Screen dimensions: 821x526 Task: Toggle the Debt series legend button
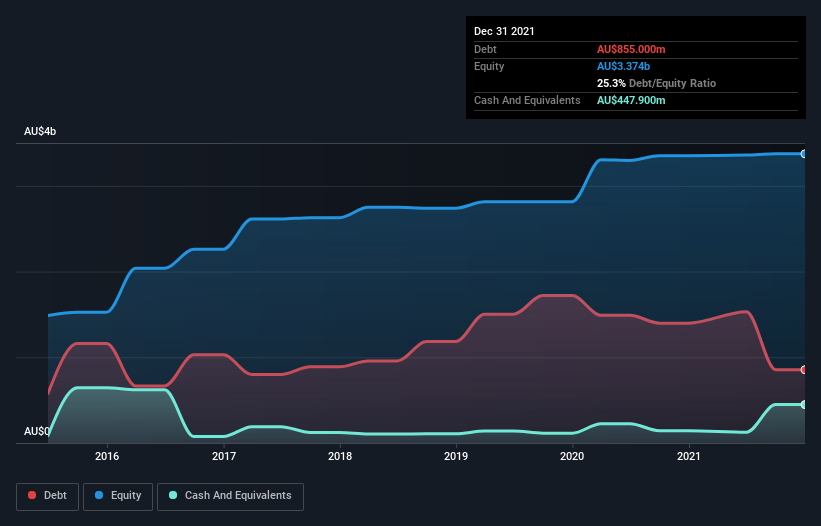[48, 496]
